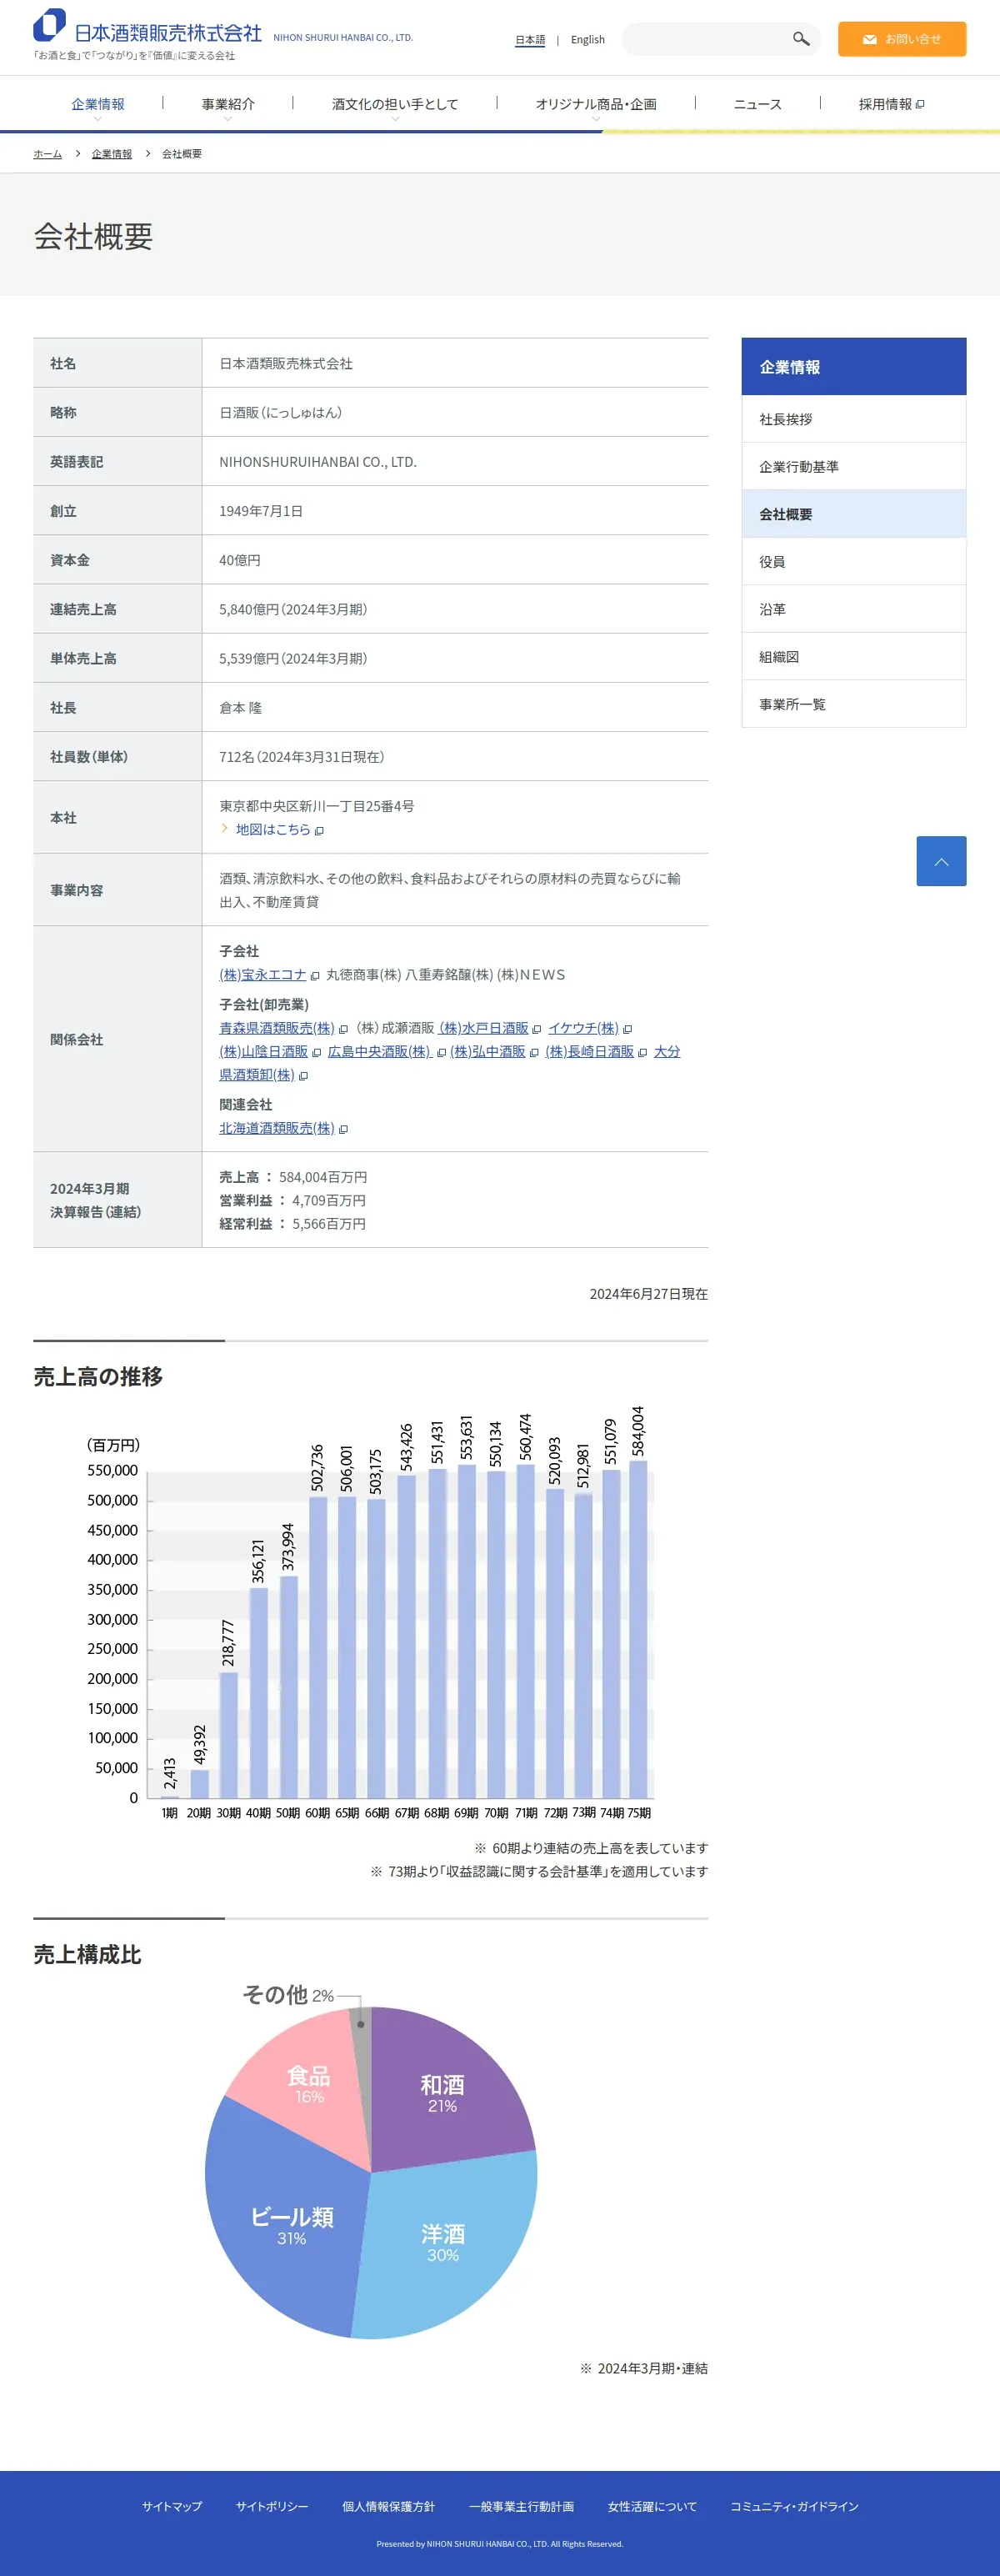Select the 倉本 隆 president name
This screenshot has height=2576, width=1000.
(x=241, y=708)
